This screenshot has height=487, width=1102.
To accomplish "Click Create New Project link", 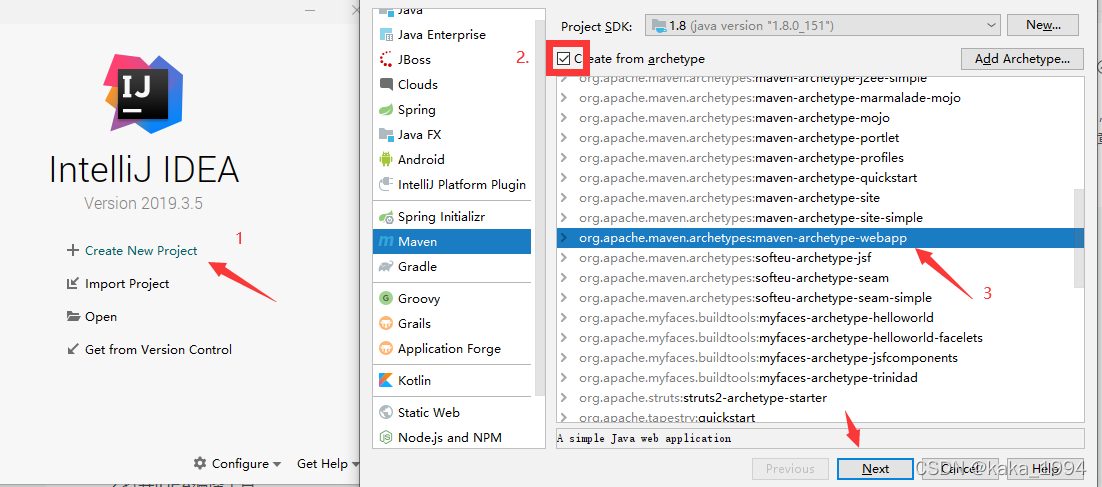I will (141, 250).
